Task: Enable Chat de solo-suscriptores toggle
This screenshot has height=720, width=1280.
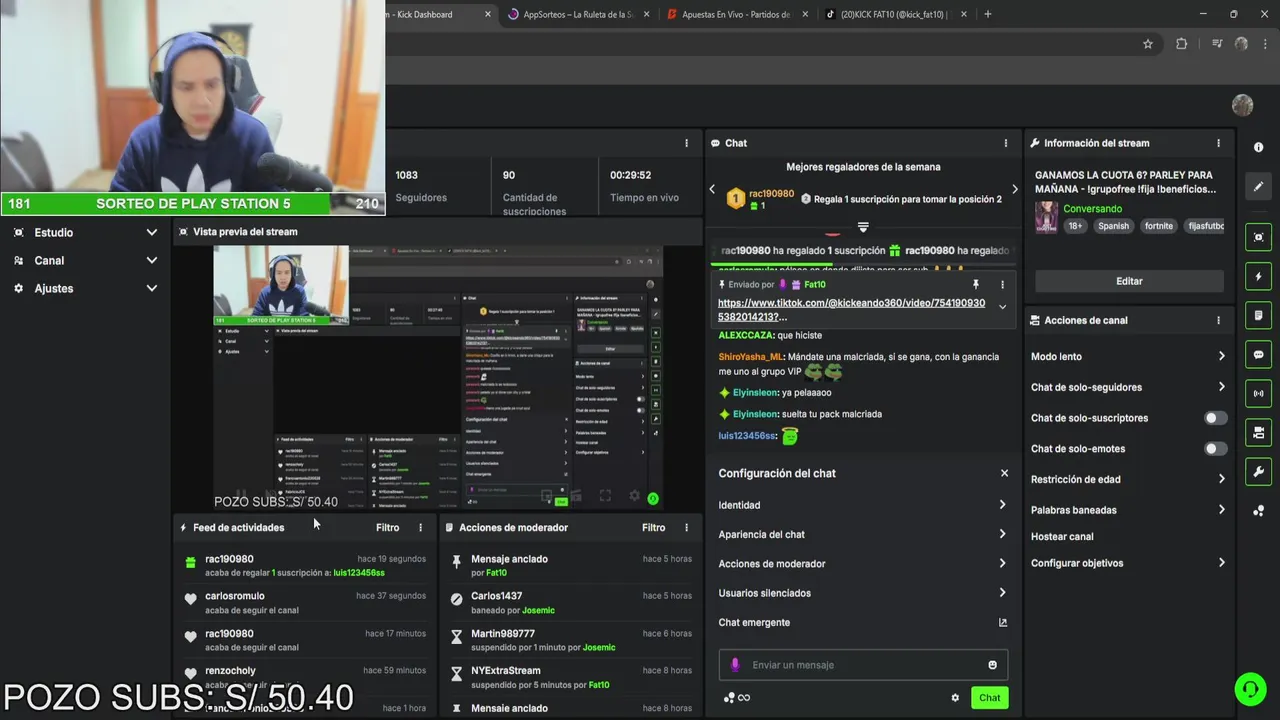Action: pos(1214,418)
